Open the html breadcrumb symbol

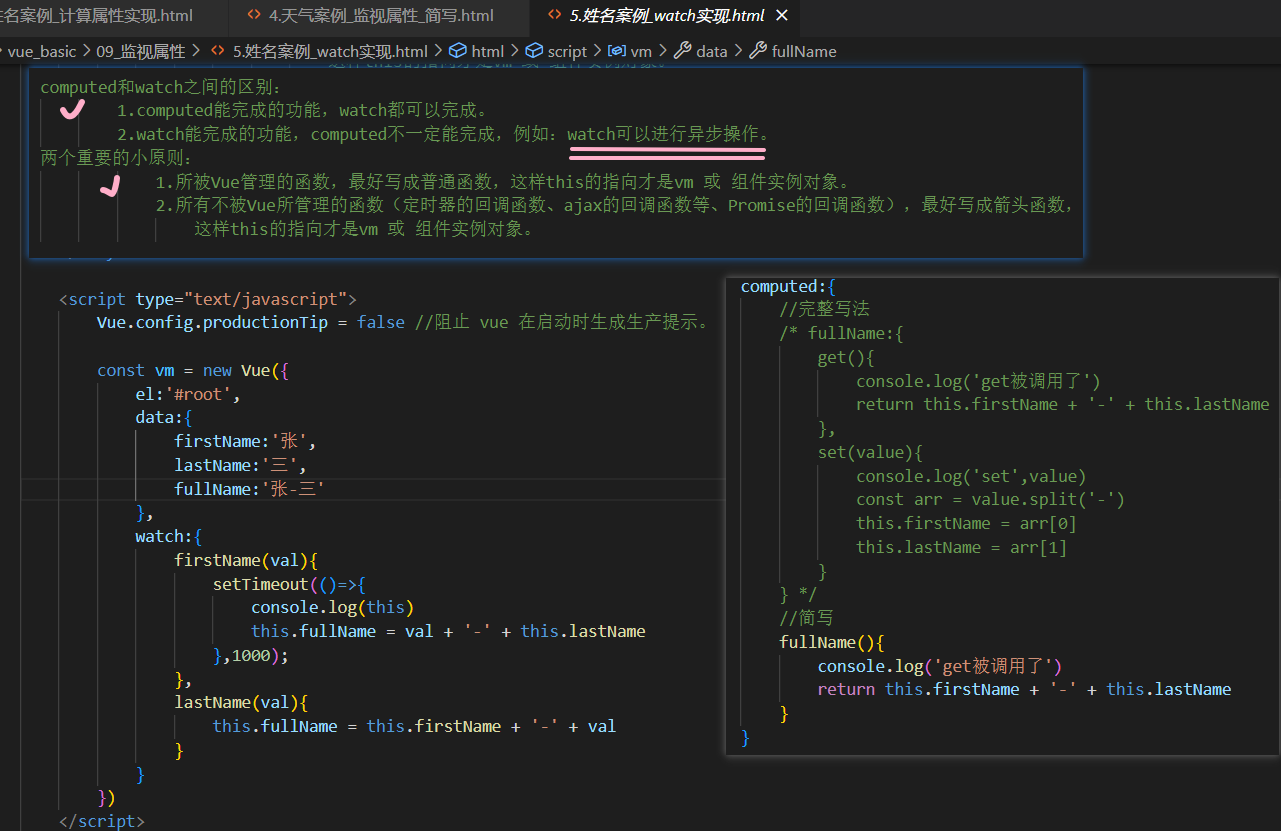click(488, 51)
